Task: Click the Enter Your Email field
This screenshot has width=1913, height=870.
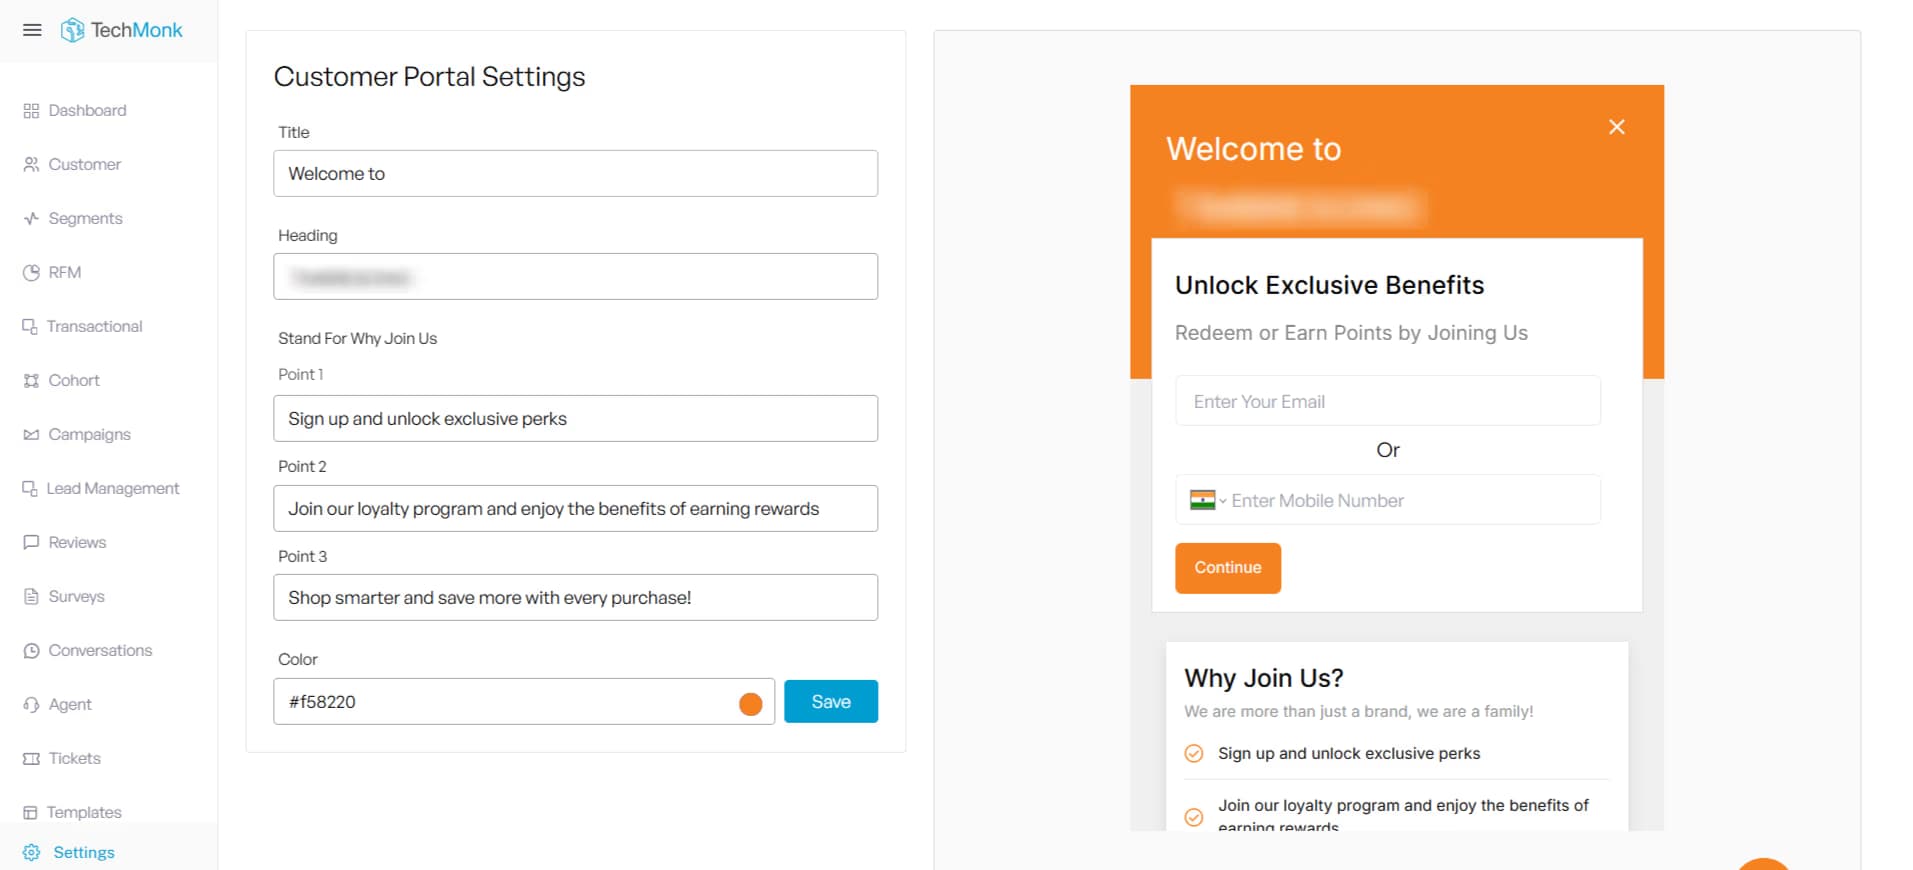Action: tap(1388, 401)
